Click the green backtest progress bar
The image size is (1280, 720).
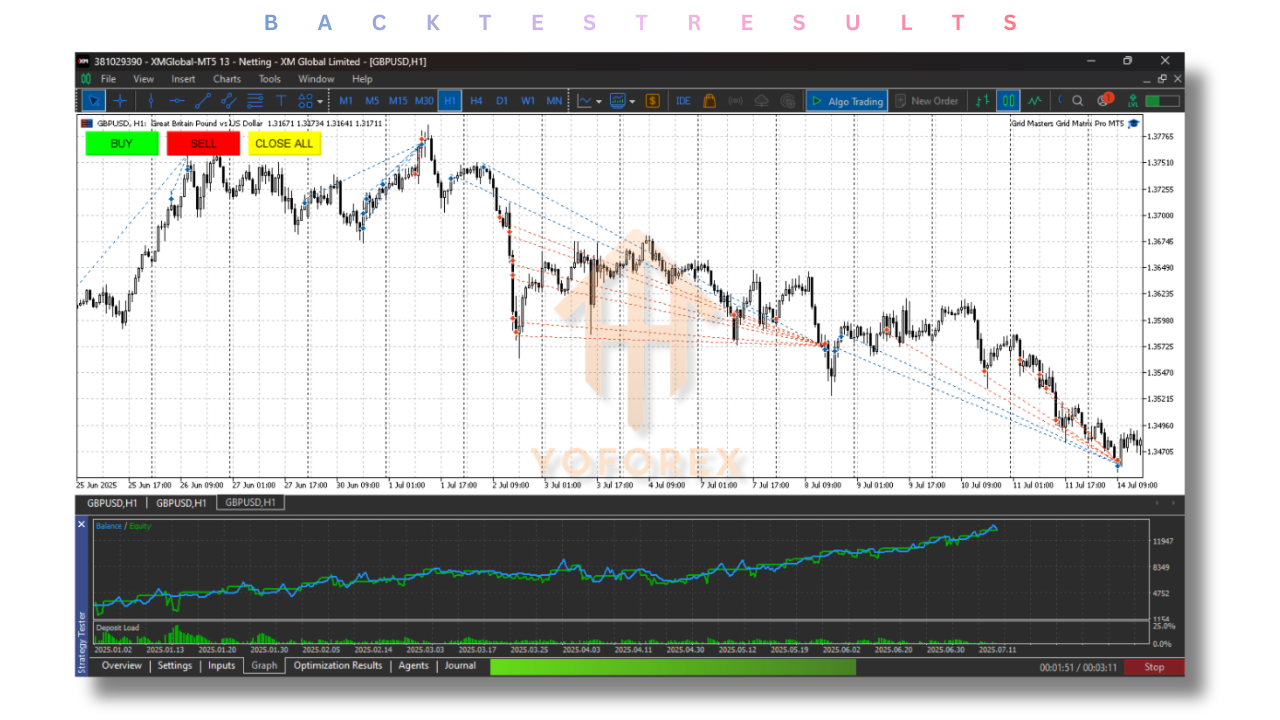pyautogui.click(x=672, y=667)
